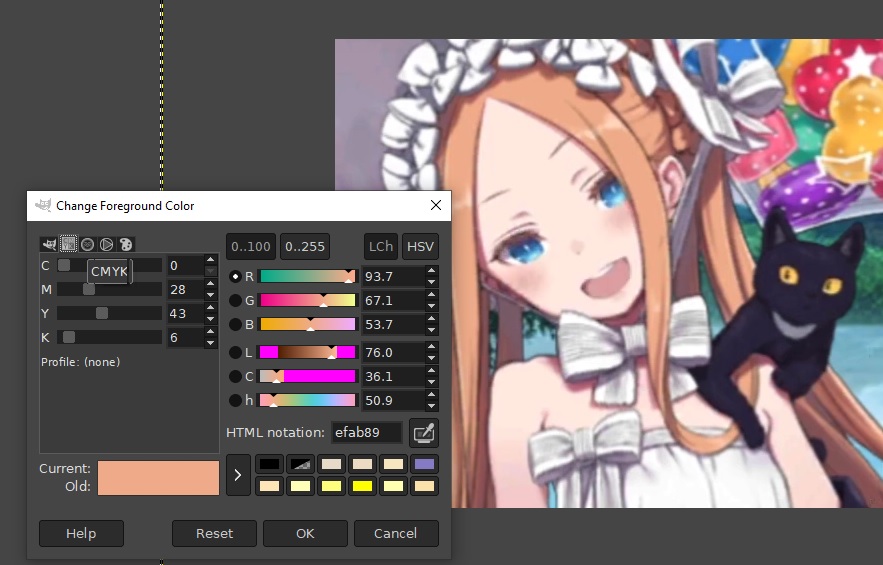Pick the black history color swatch

pyautogui.click(x=269, y=464)
